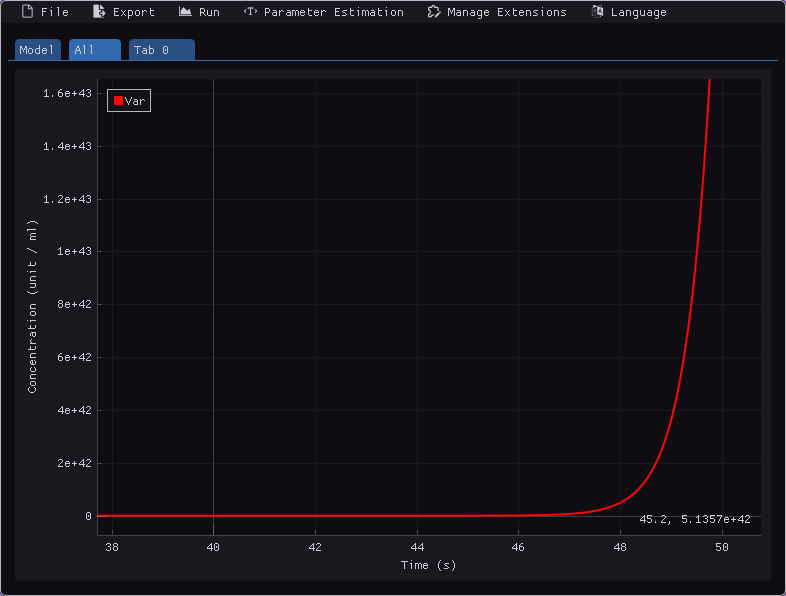Image resolution: width=786 pixels, height=596 pixels.
Task: Click the Parameter Estimation icon
Action: pos(250,12)
